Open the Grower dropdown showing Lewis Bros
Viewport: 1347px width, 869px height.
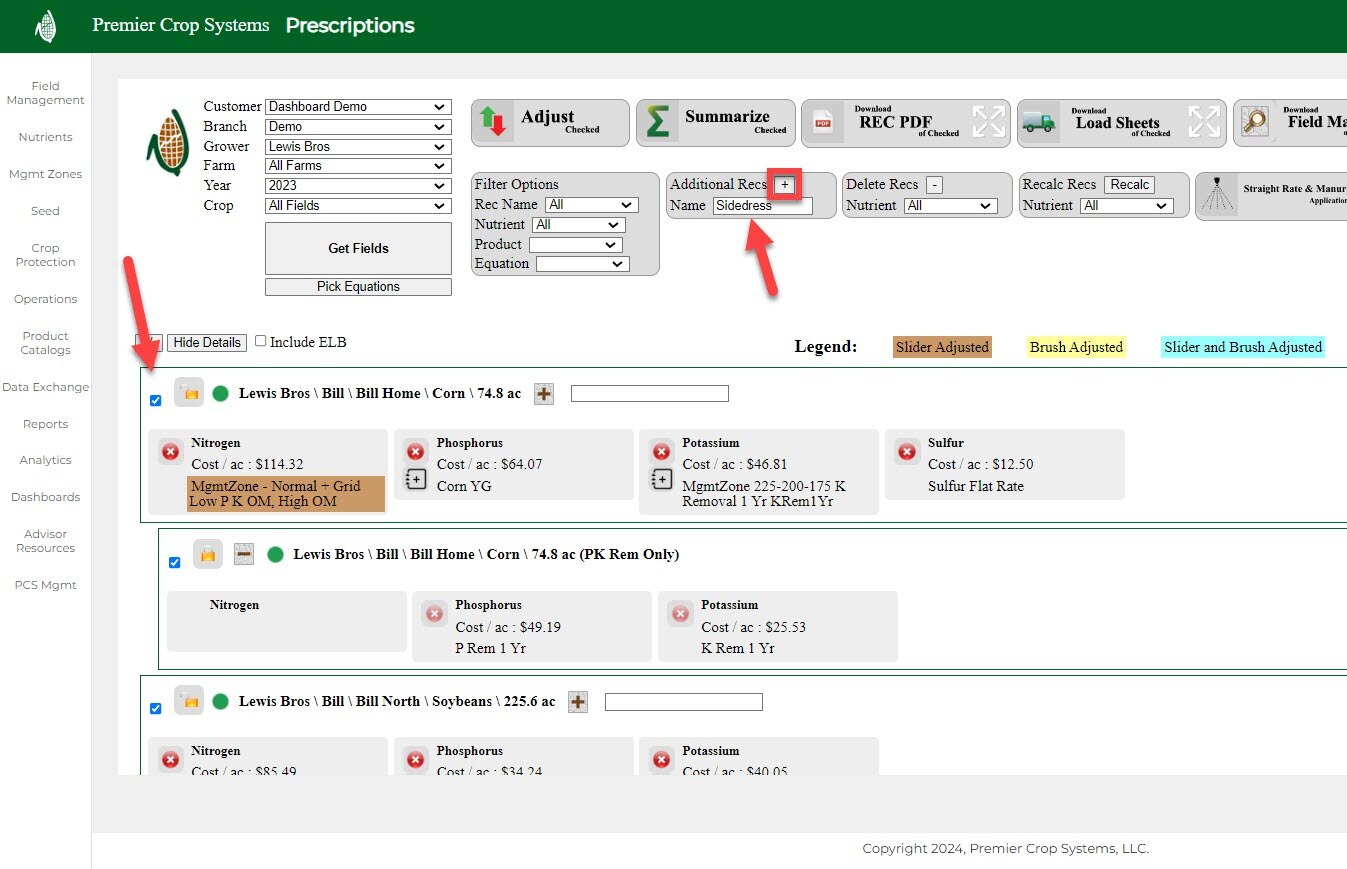357,146
